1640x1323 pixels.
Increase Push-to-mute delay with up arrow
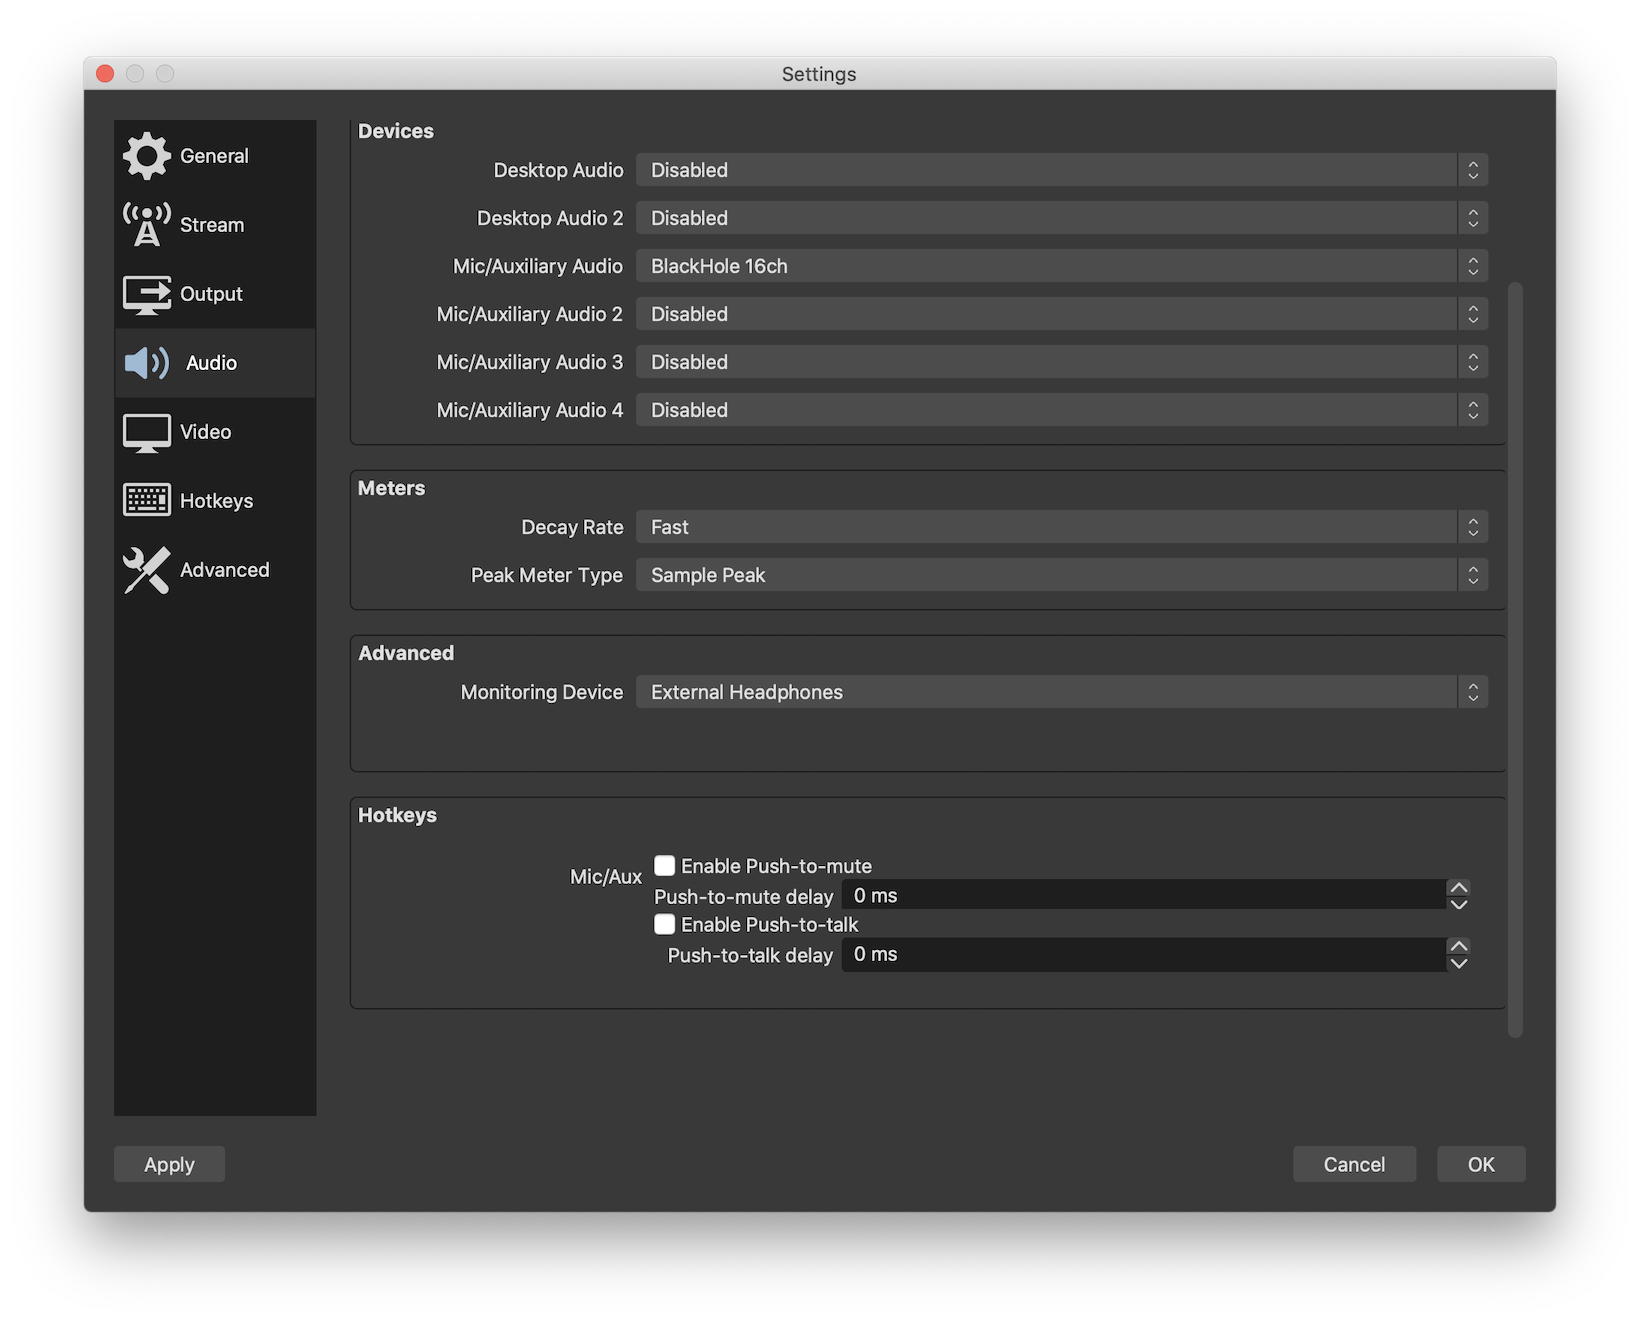pos(1459,887)
